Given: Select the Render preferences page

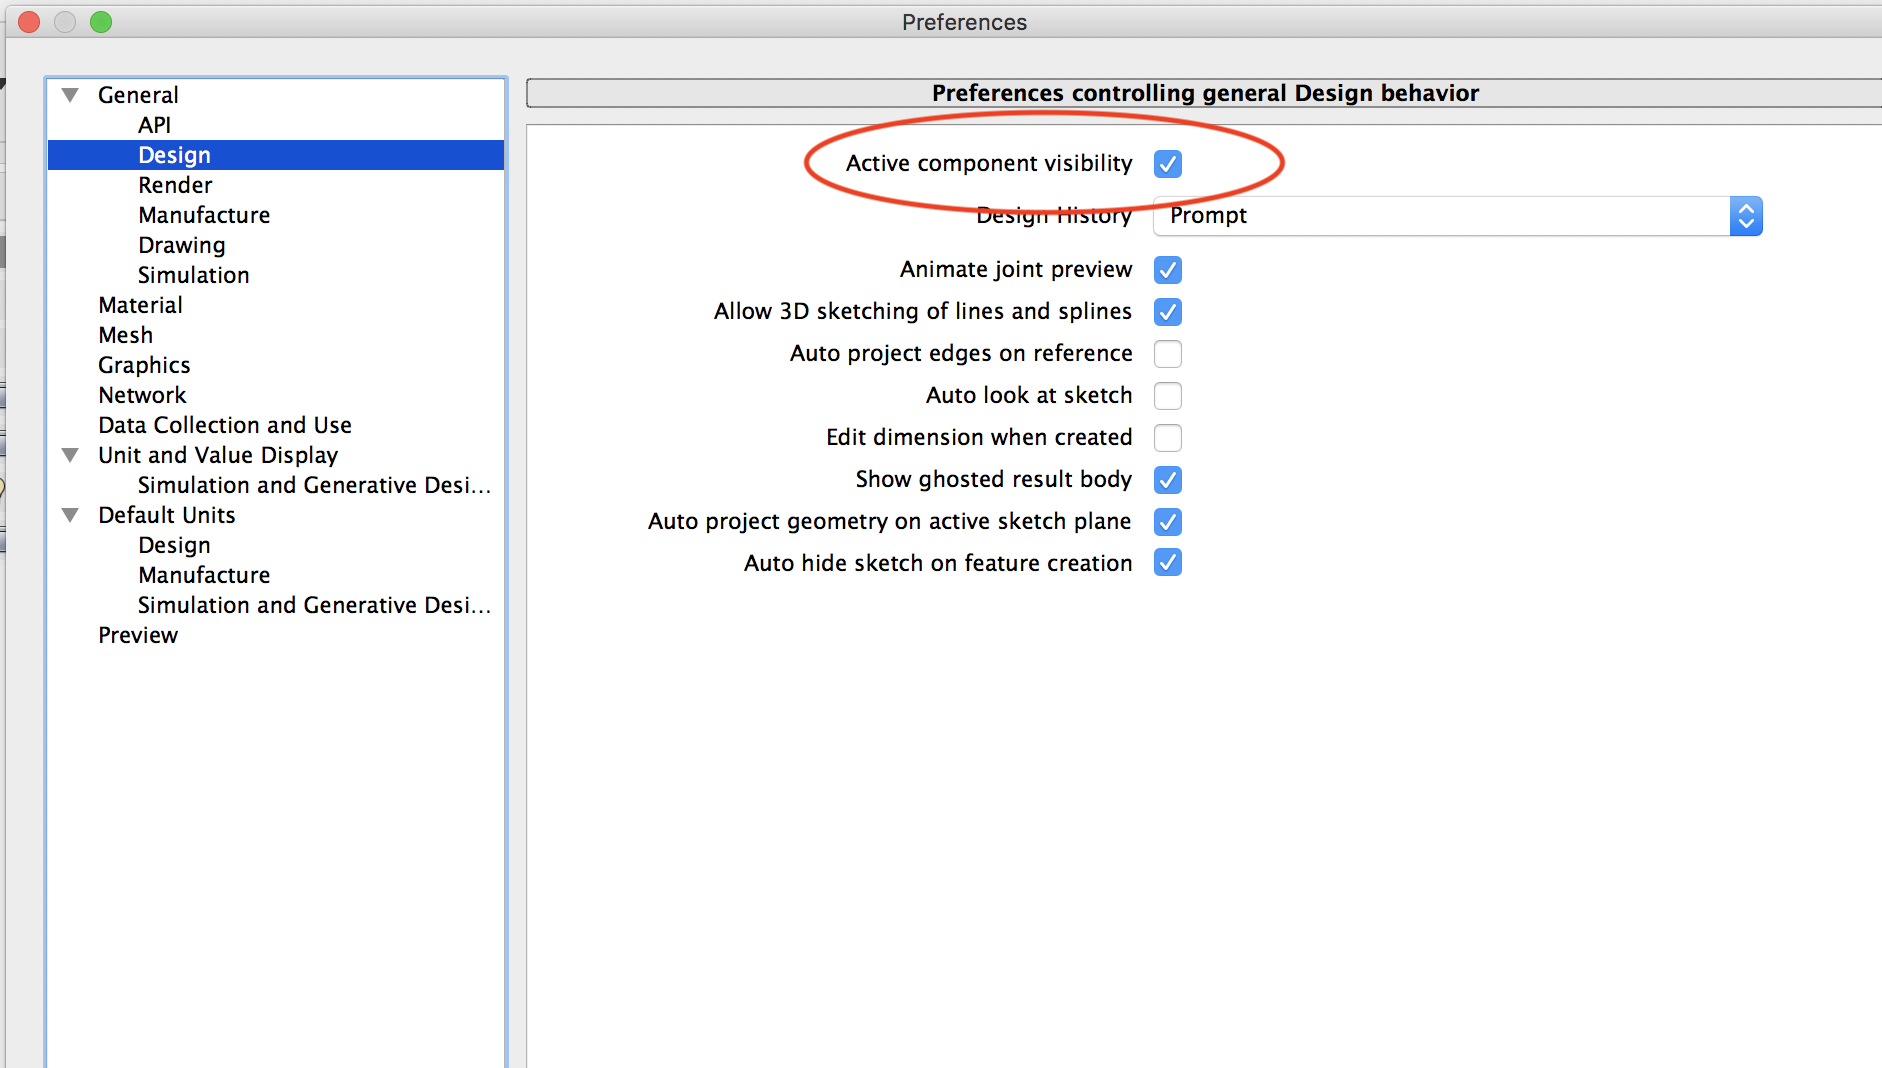Looking at the screenshot, I should click(174, 184).
